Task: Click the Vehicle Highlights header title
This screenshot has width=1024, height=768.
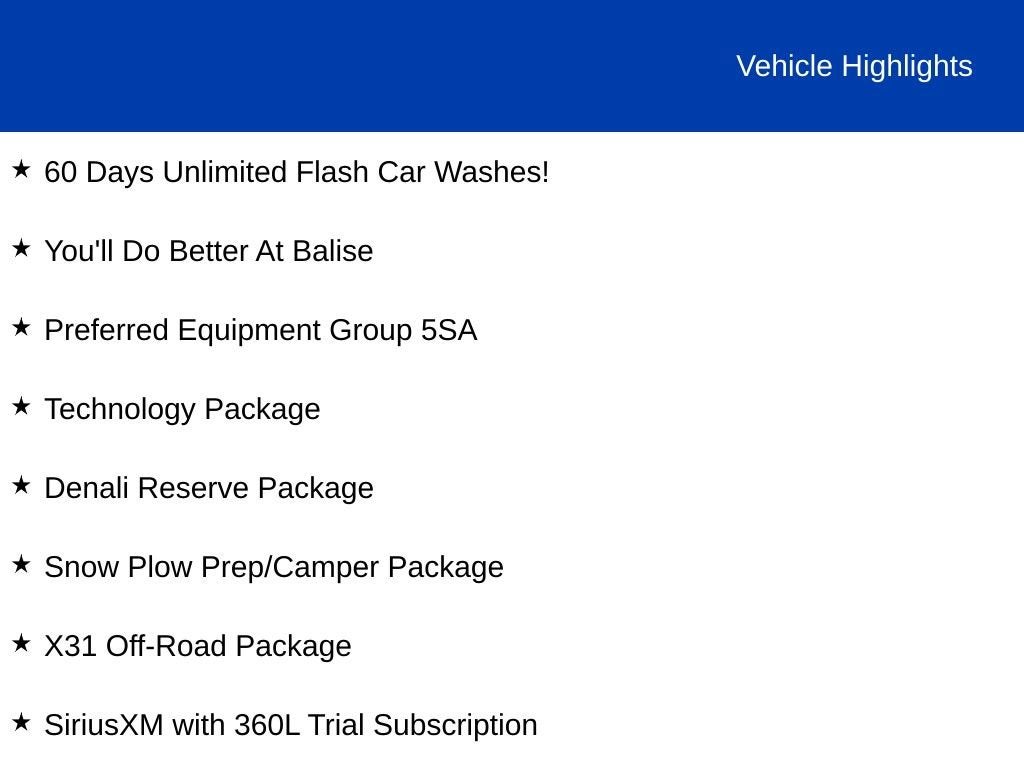Action: click(854, 66)
